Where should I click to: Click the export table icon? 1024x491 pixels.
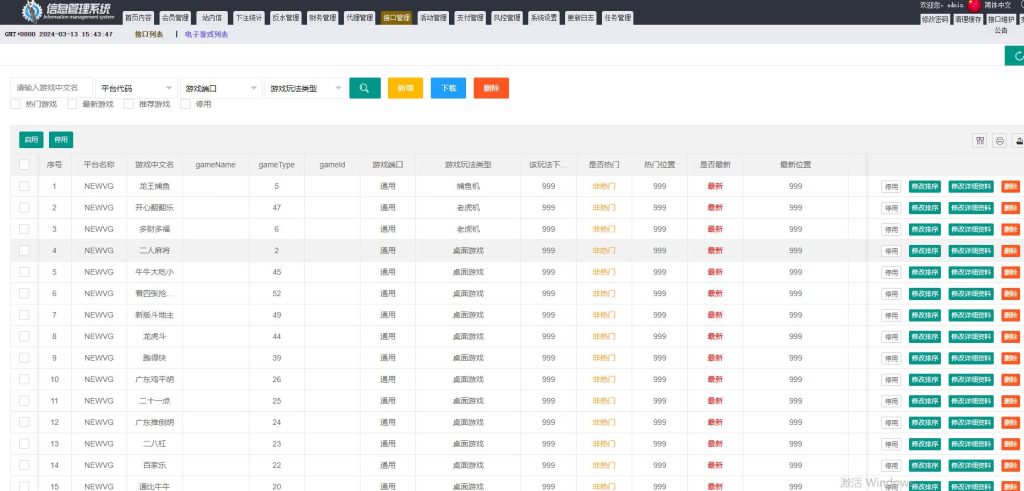[1018, 141]
